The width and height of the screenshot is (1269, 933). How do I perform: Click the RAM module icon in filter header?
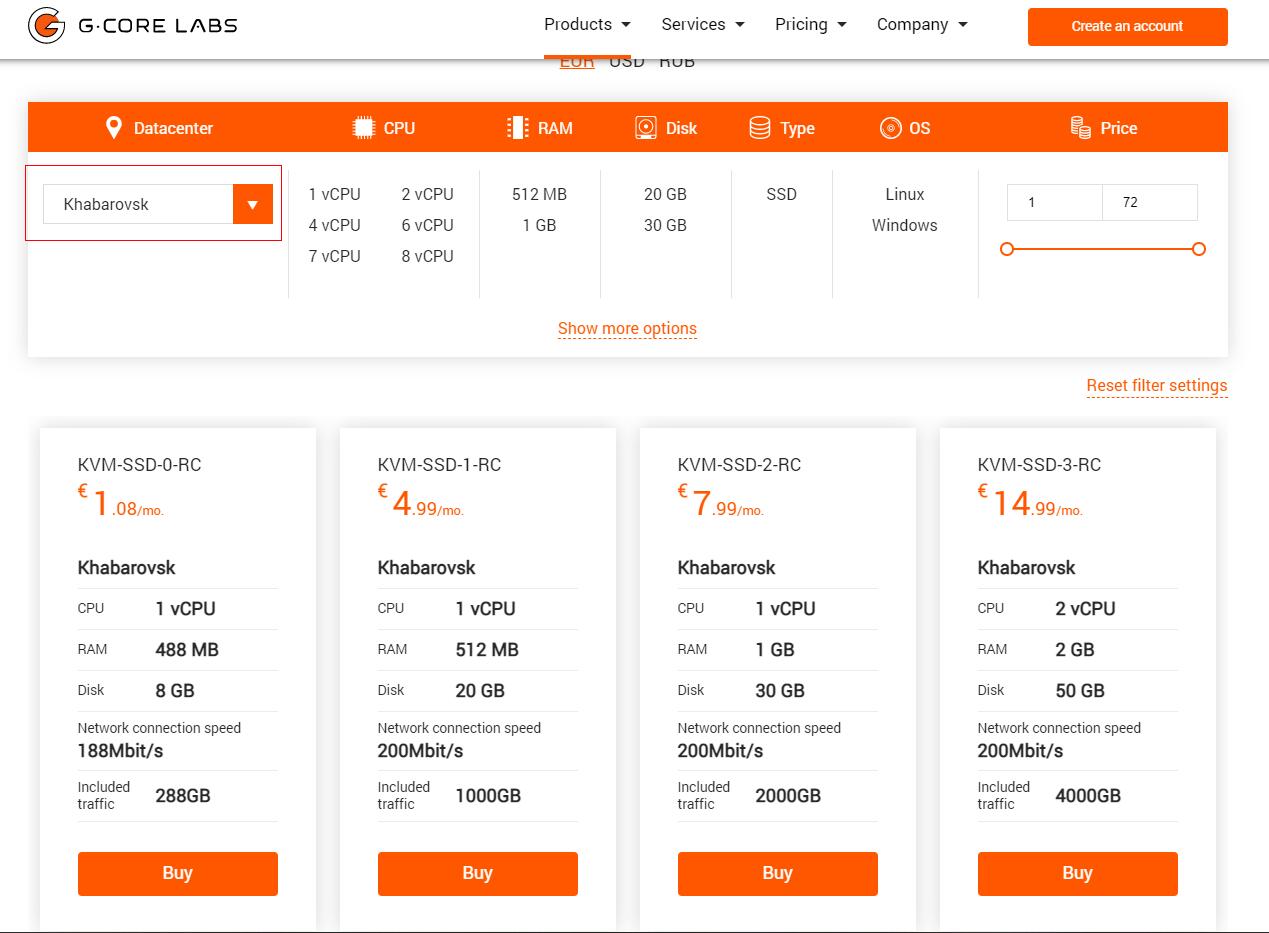coord(517,128)
